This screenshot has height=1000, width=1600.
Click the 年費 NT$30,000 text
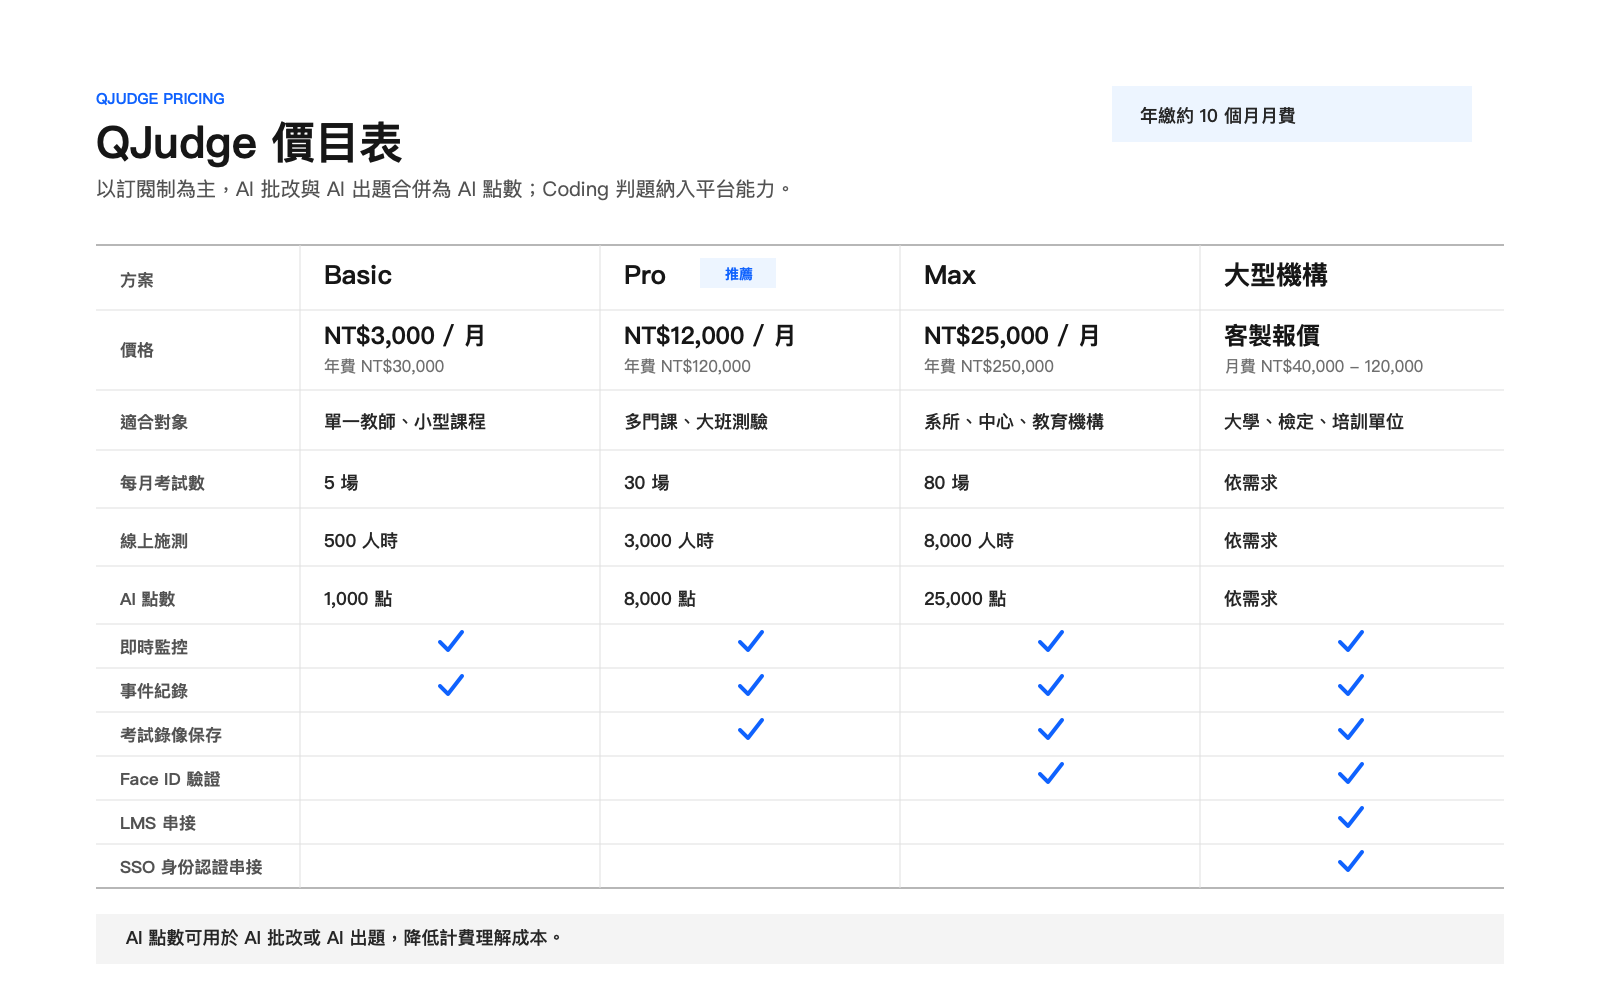tap(384, 366)
